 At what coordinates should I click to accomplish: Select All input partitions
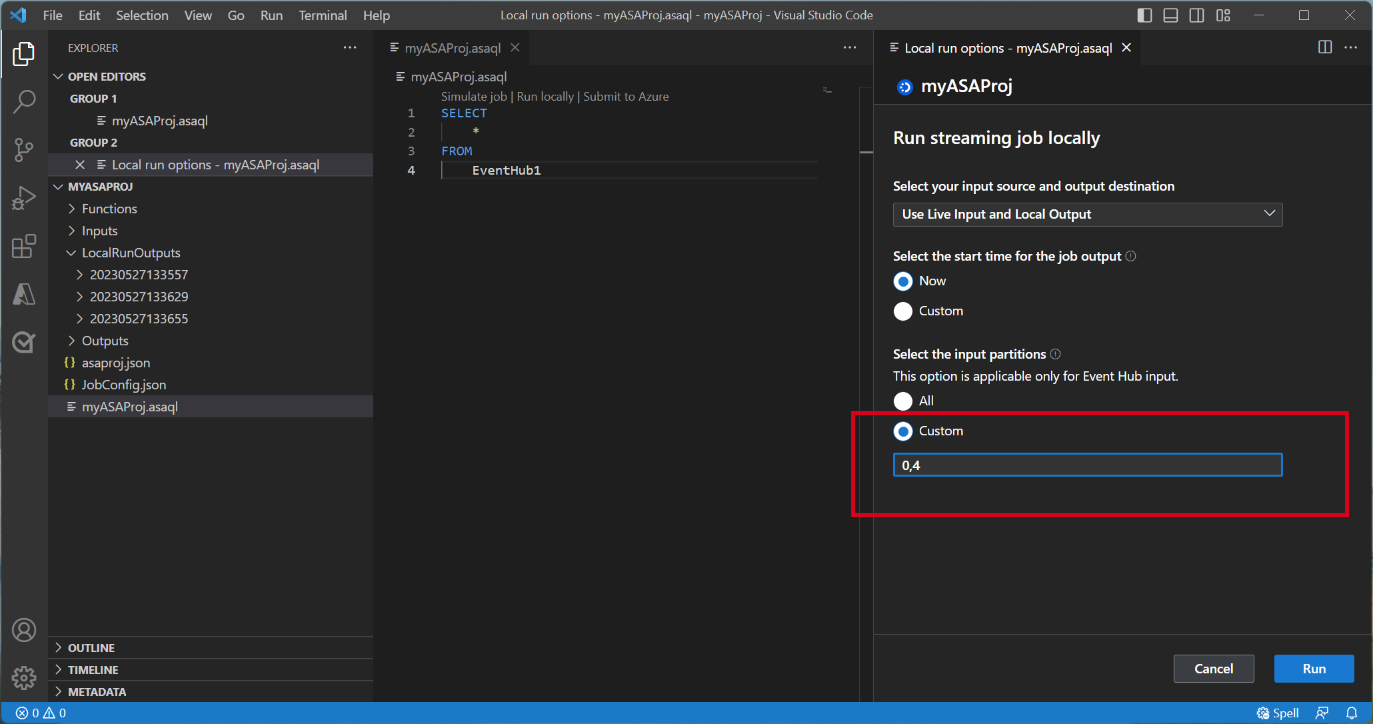903,400
